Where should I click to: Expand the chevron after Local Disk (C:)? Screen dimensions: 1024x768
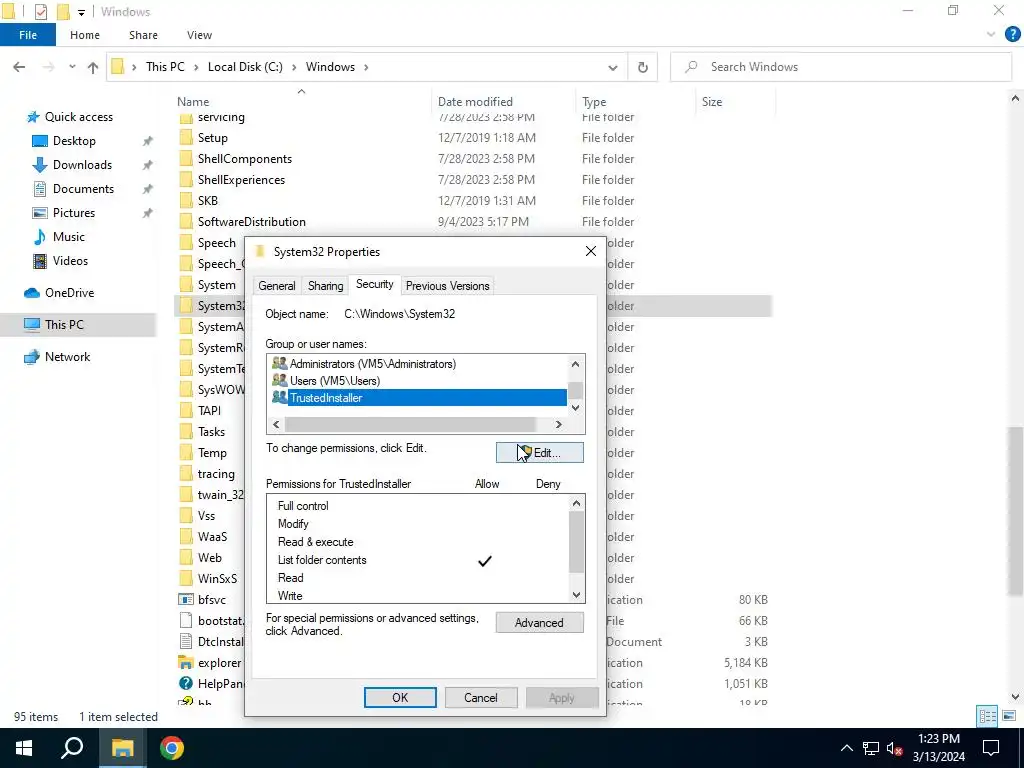[294, 67]
